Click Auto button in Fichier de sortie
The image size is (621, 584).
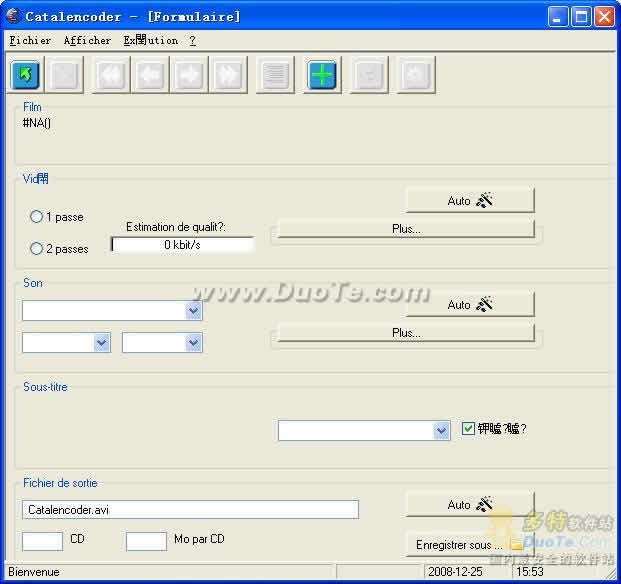point(470,504)
